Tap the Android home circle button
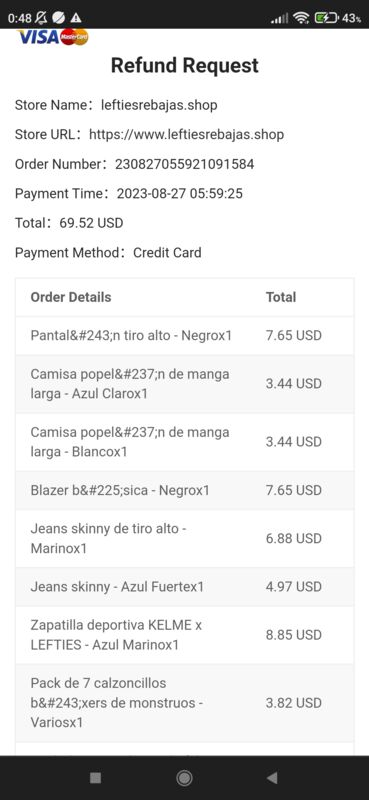The image size is (369, 800). 184,778
